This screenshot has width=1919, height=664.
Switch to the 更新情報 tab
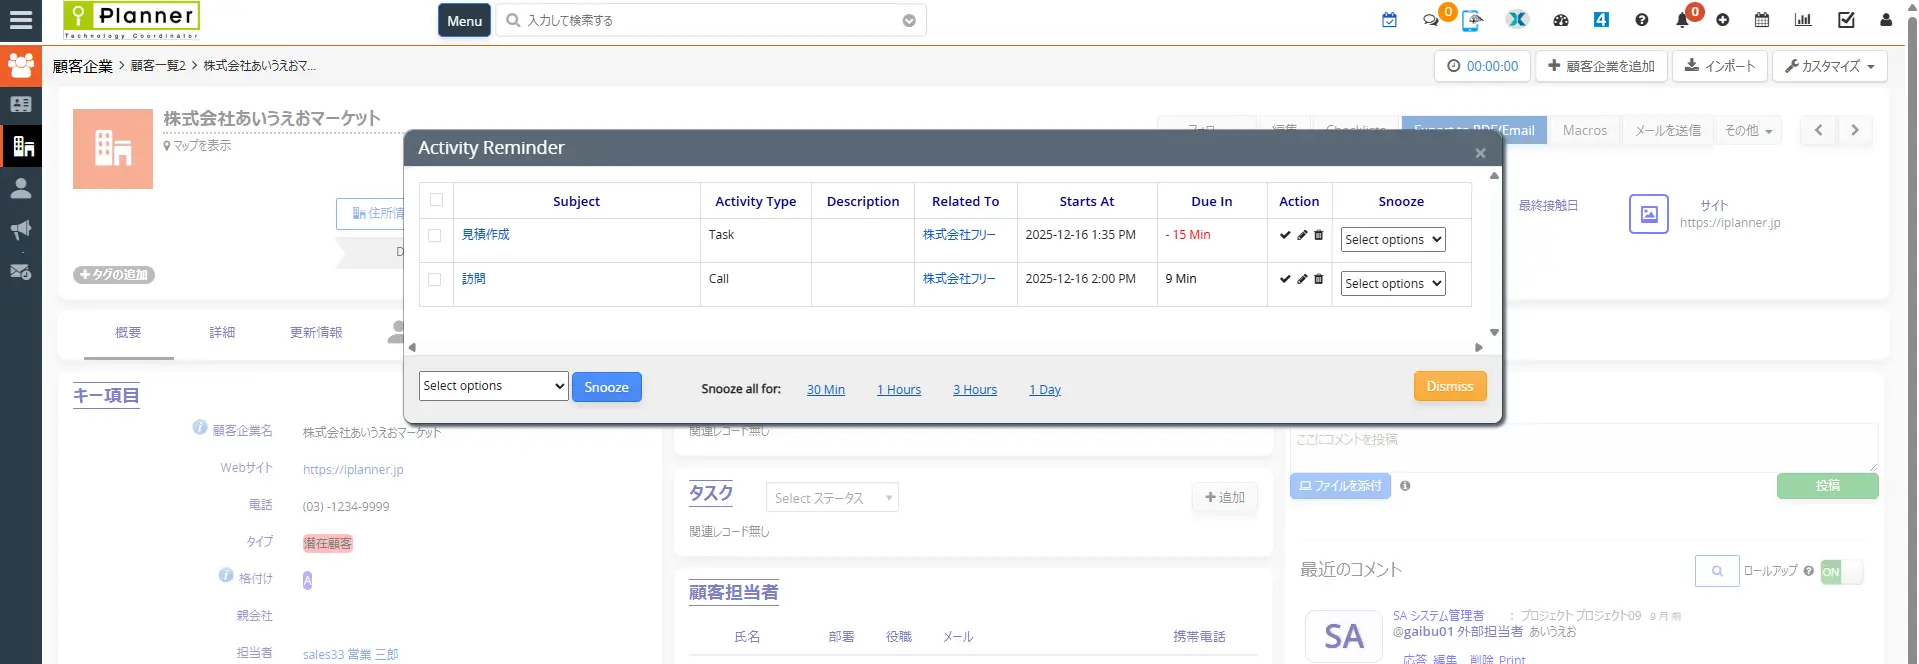[316, 332]
